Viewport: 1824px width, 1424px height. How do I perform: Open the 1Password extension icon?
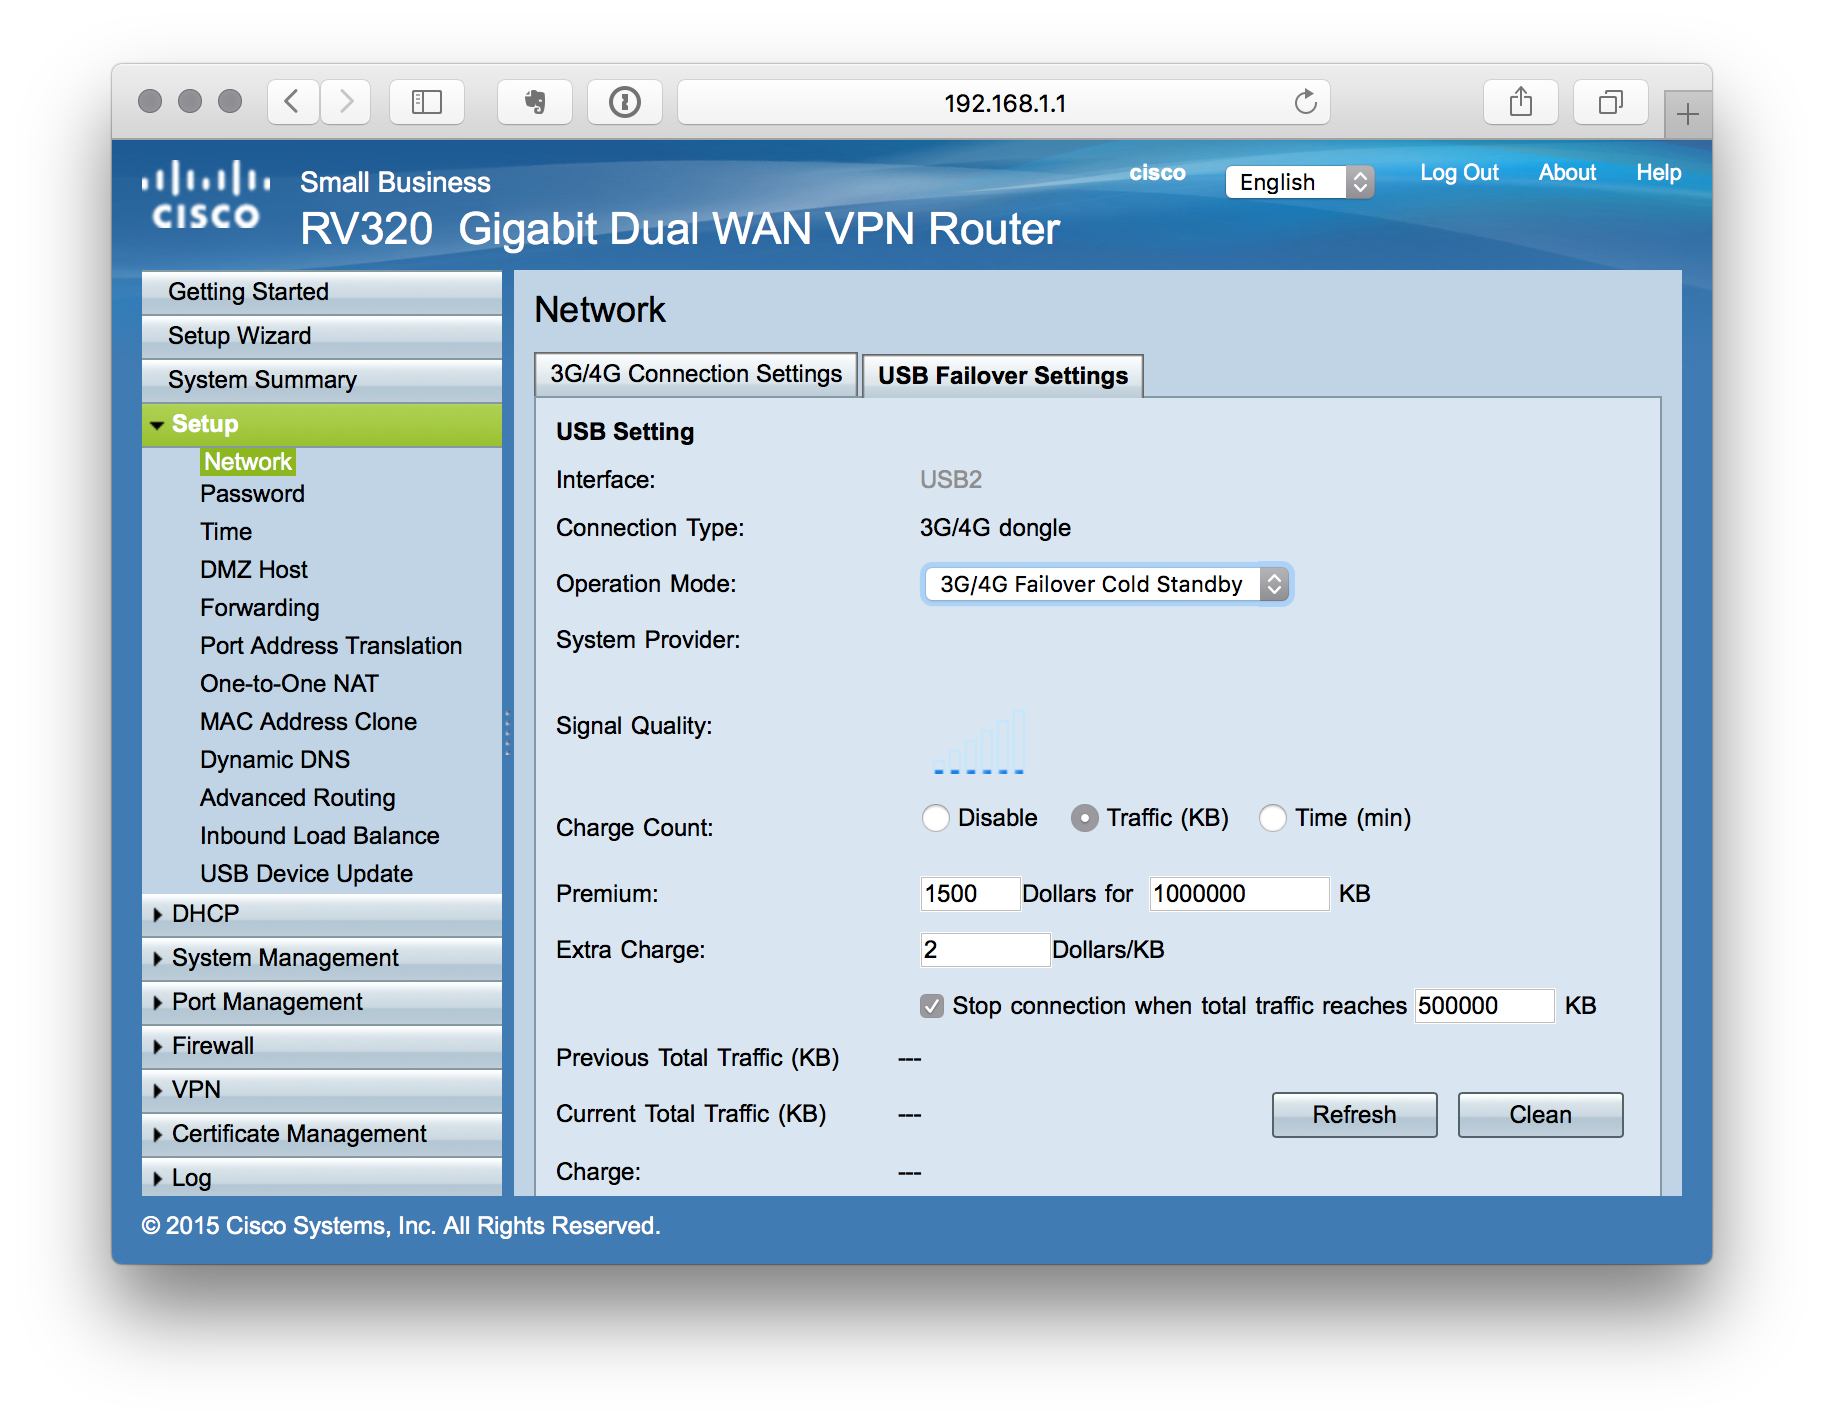[625, 102]
